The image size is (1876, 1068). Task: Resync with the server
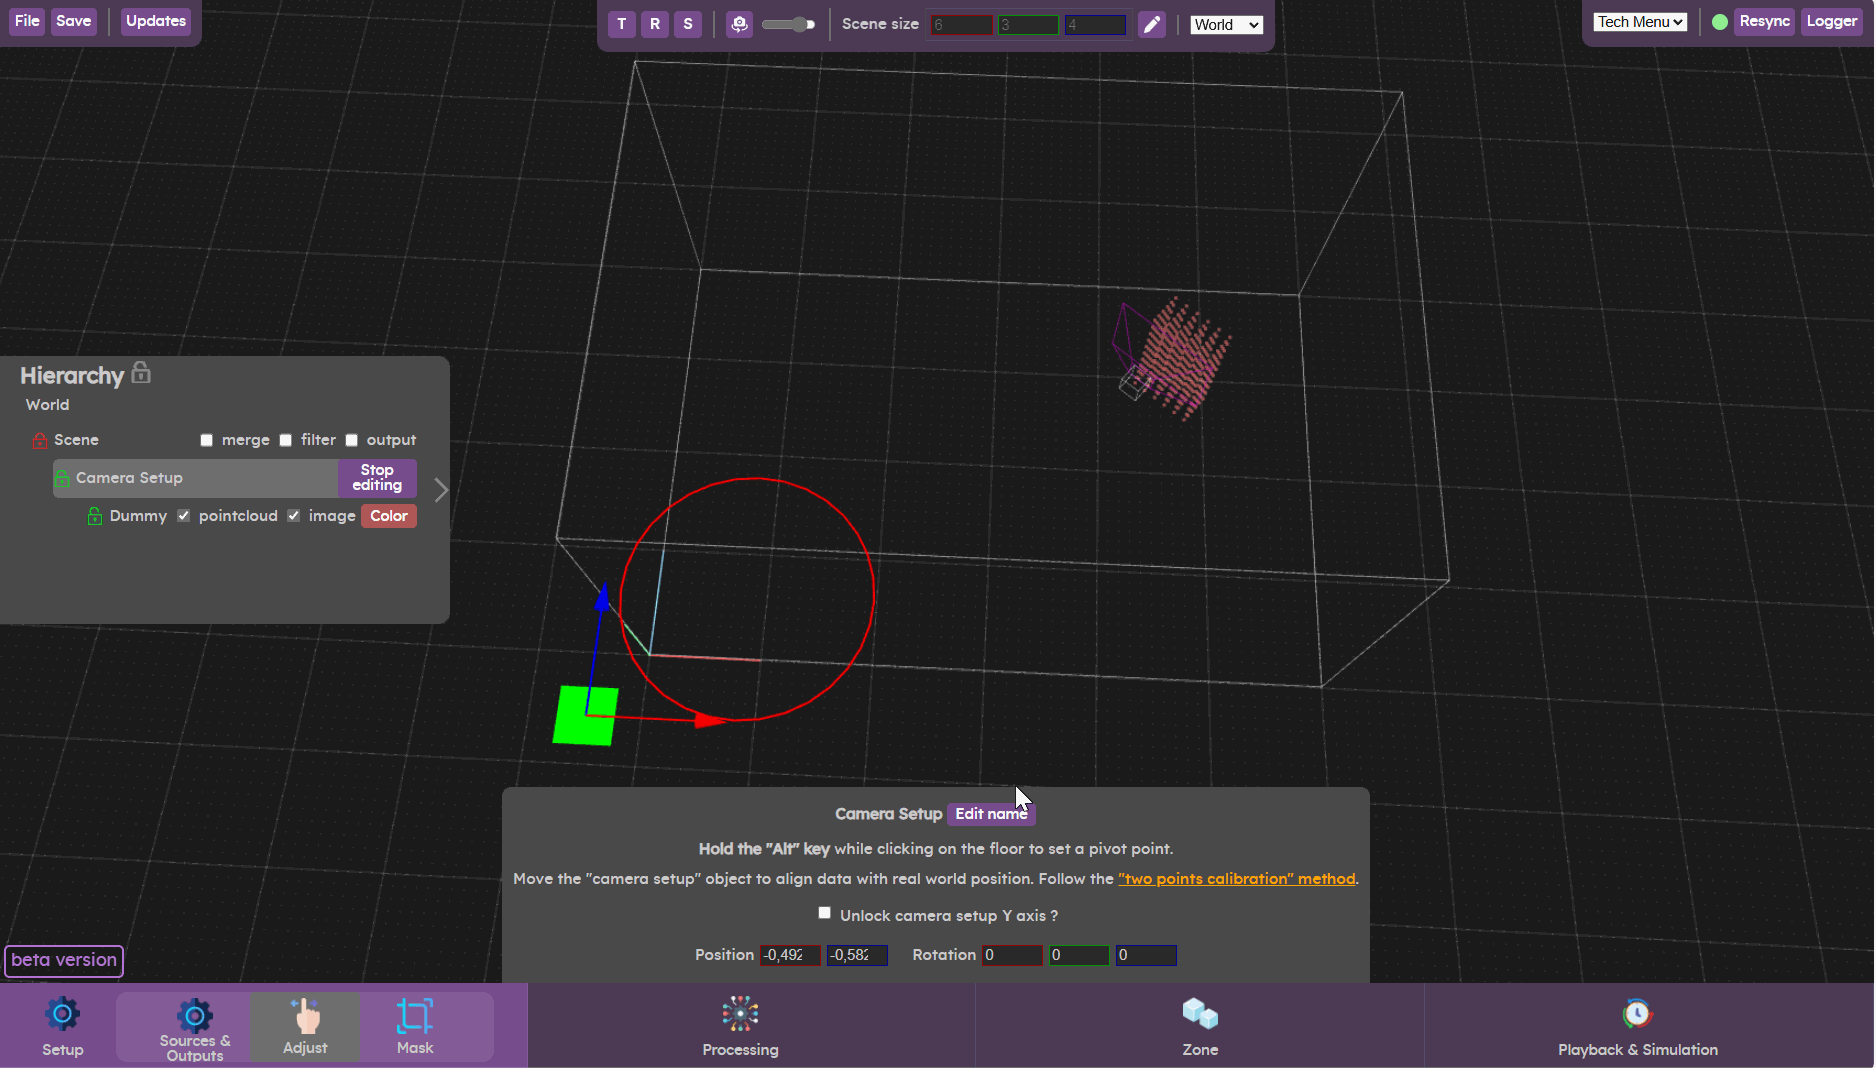click(1764, 21)
